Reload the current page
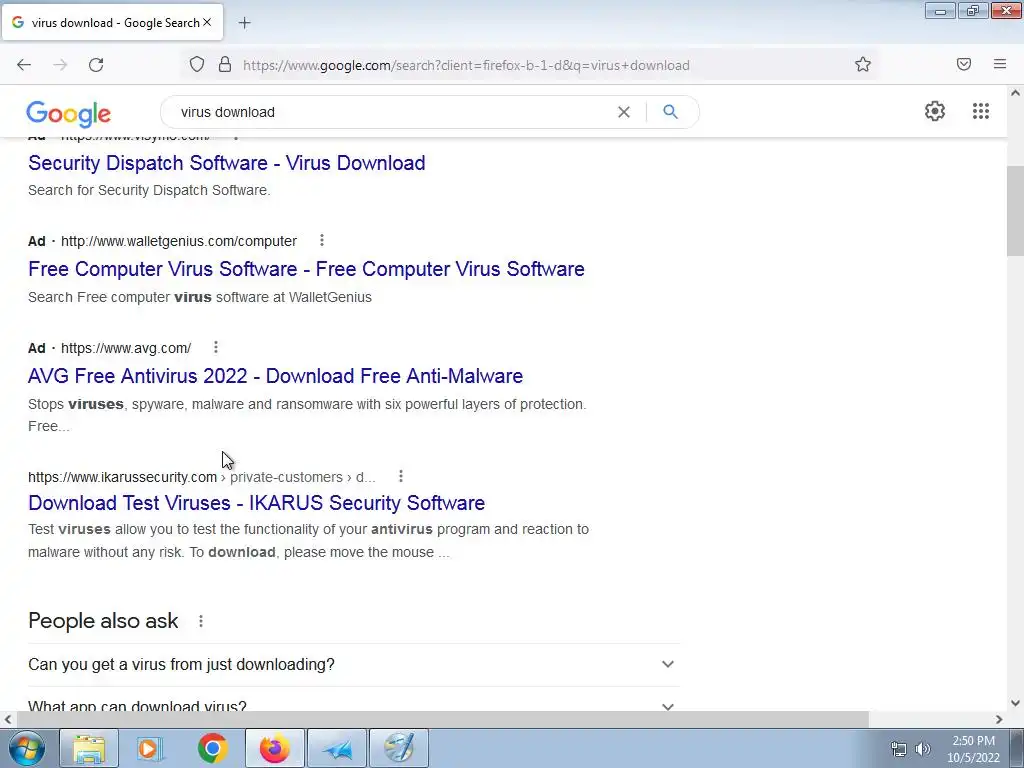Image resolution: width=1024 pixels, height=768 pixels. [96, 65]
